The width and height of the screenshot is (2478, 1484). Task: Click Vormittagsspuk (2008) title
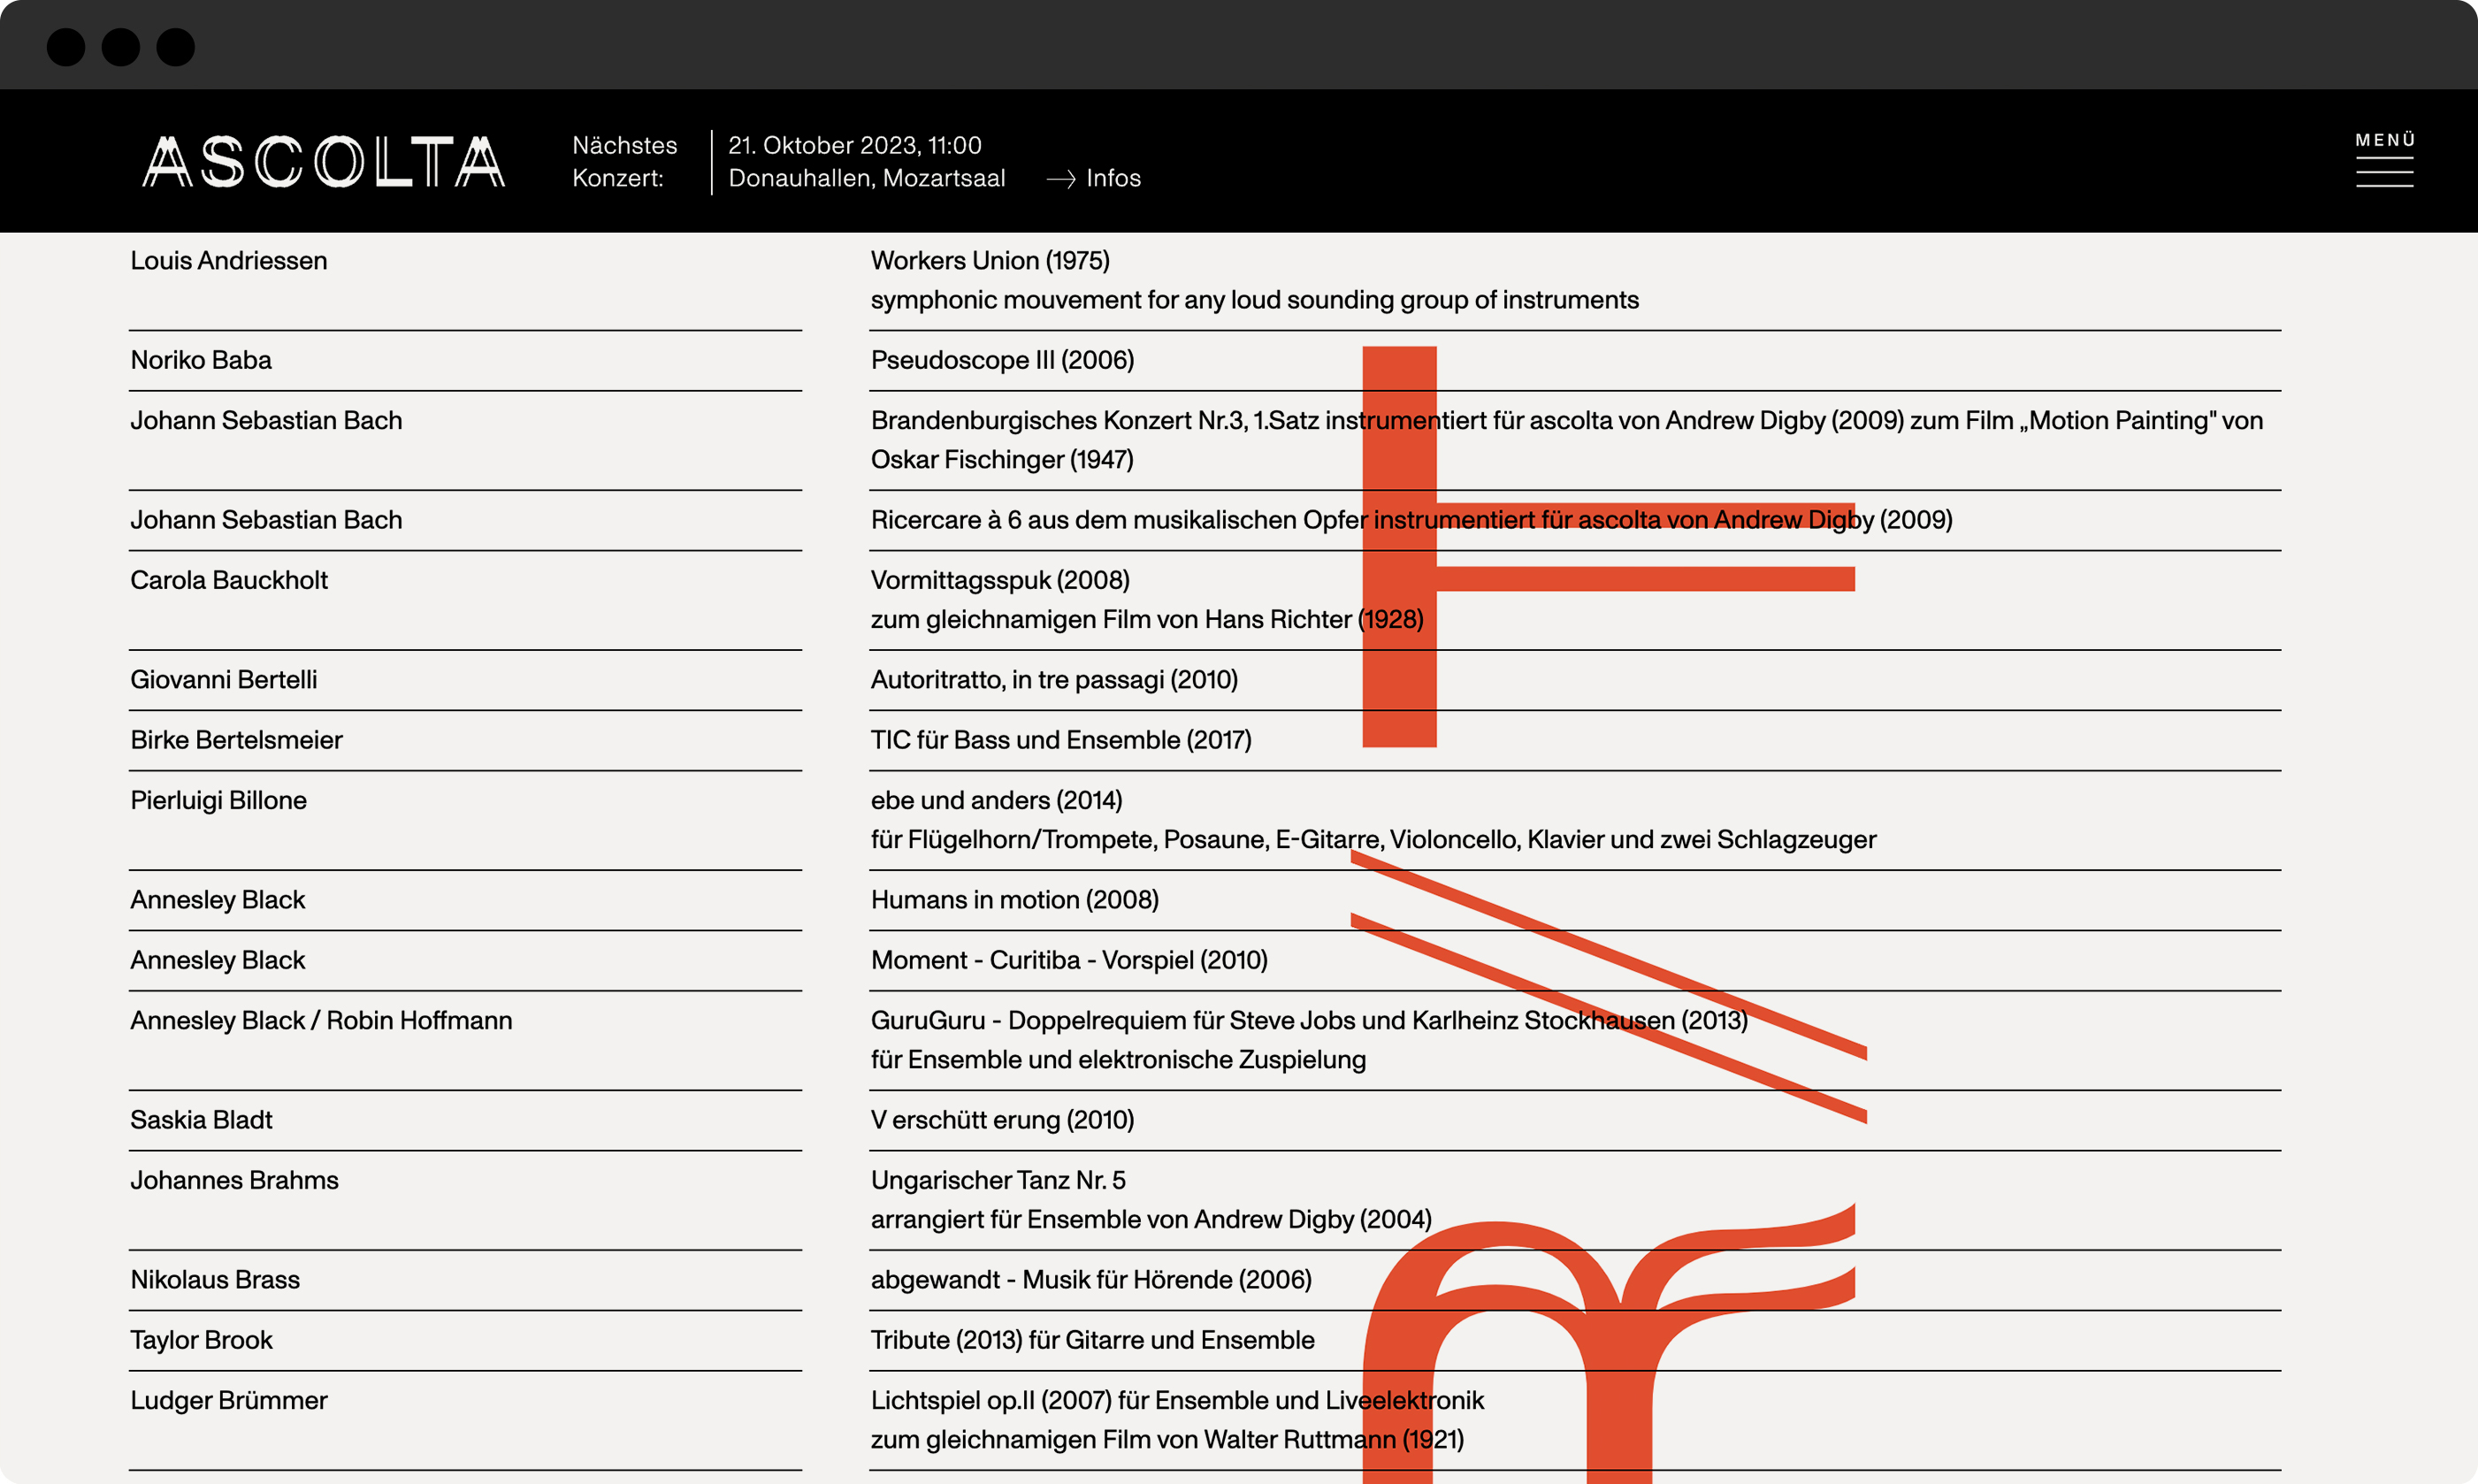coord(1000,580)
